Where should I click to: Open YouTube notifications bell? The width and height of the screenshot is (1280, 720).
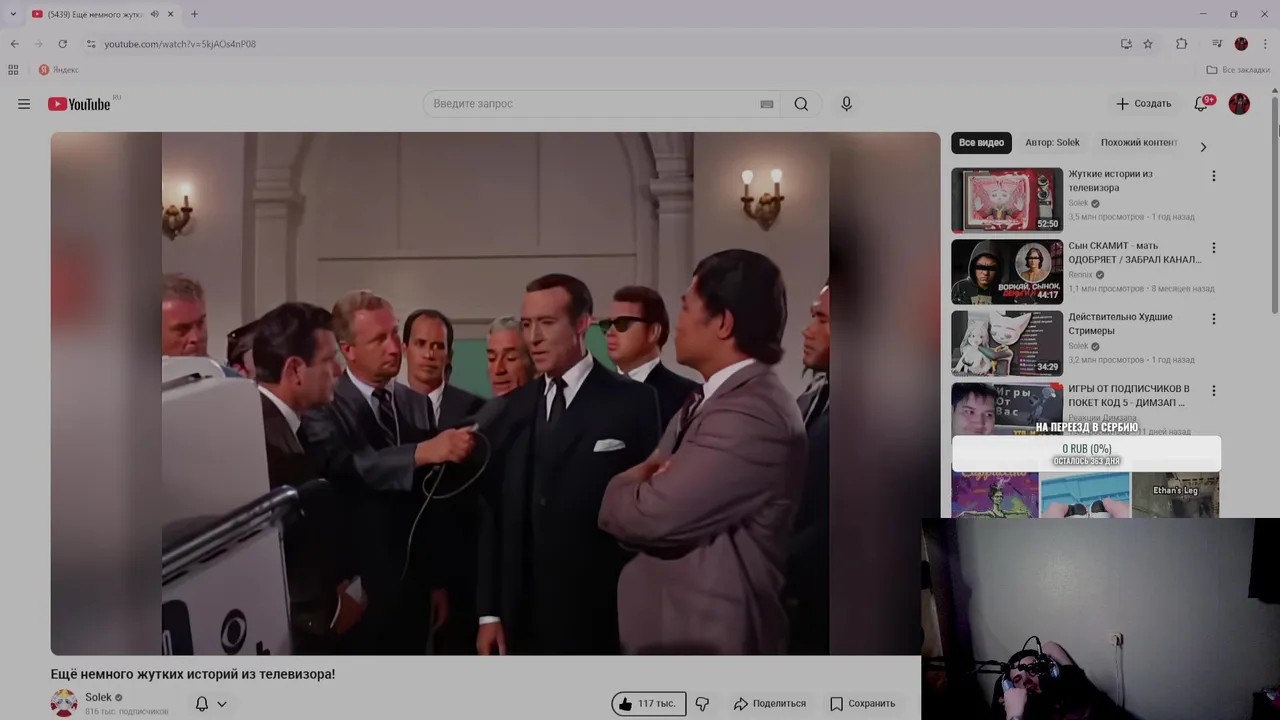(x=1201, y=104)
